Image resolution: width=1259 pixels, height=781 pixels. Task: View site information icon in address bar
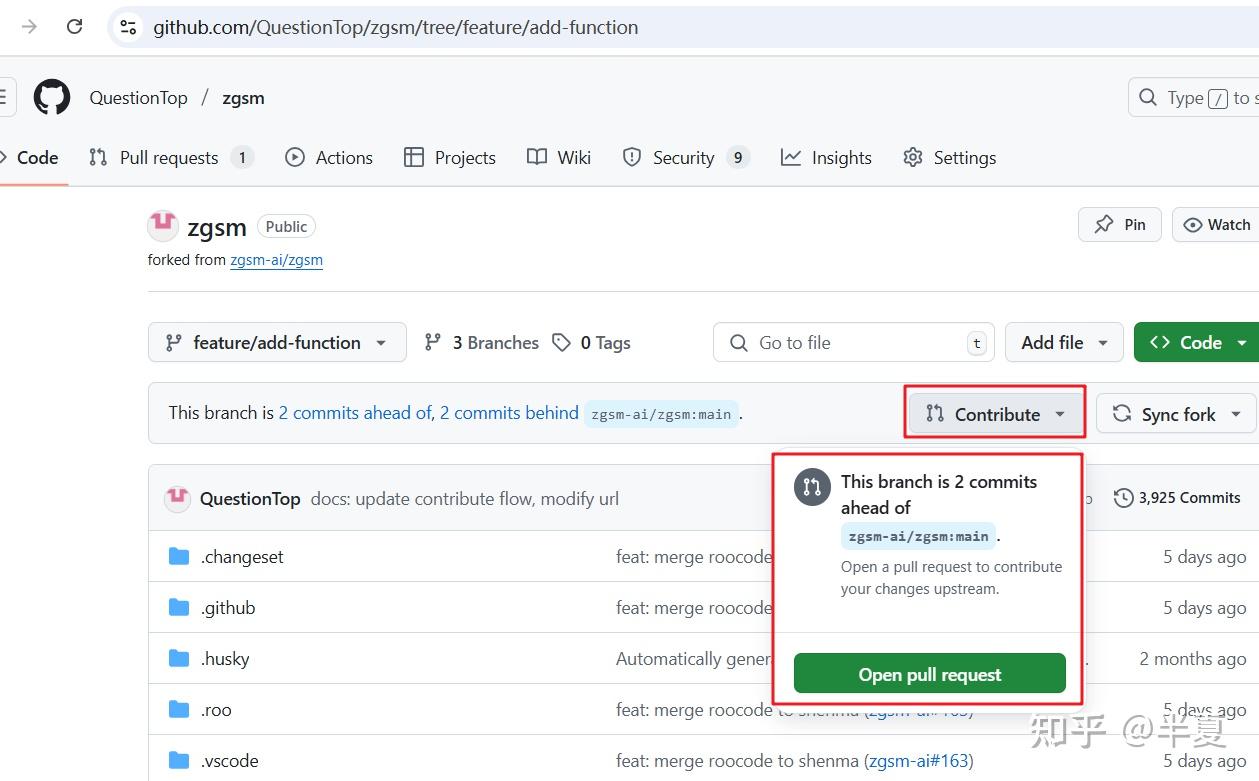pos(128,27)
